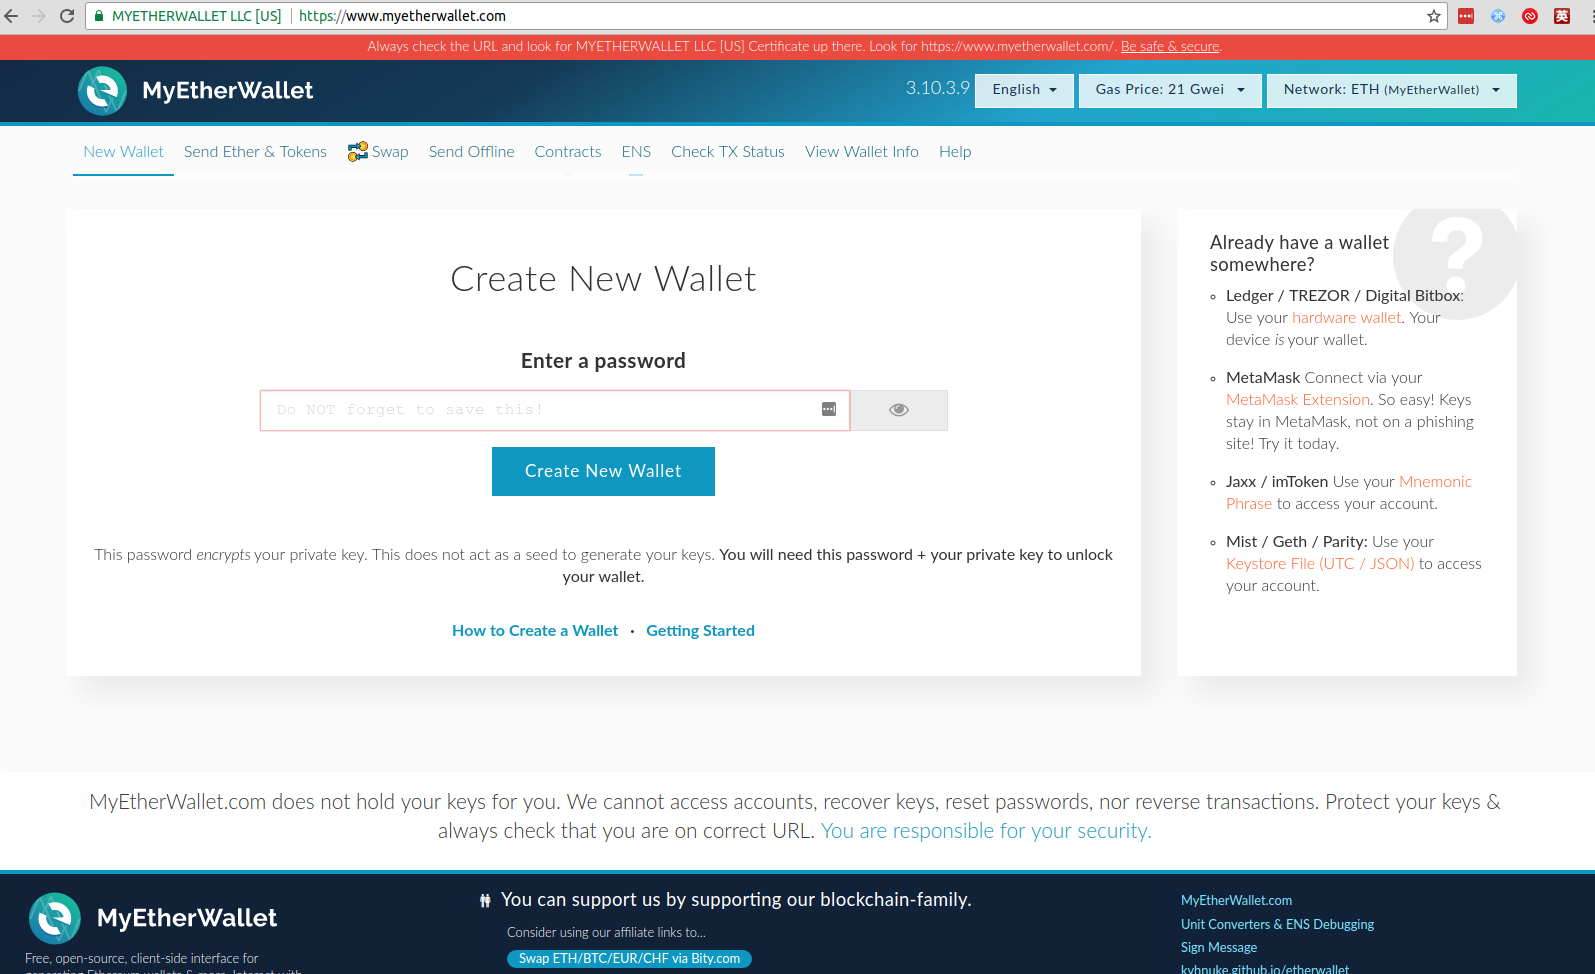Click You are responsible for your security link
1595x974 pixels.
pyautogui.click(x=986, y=831)
